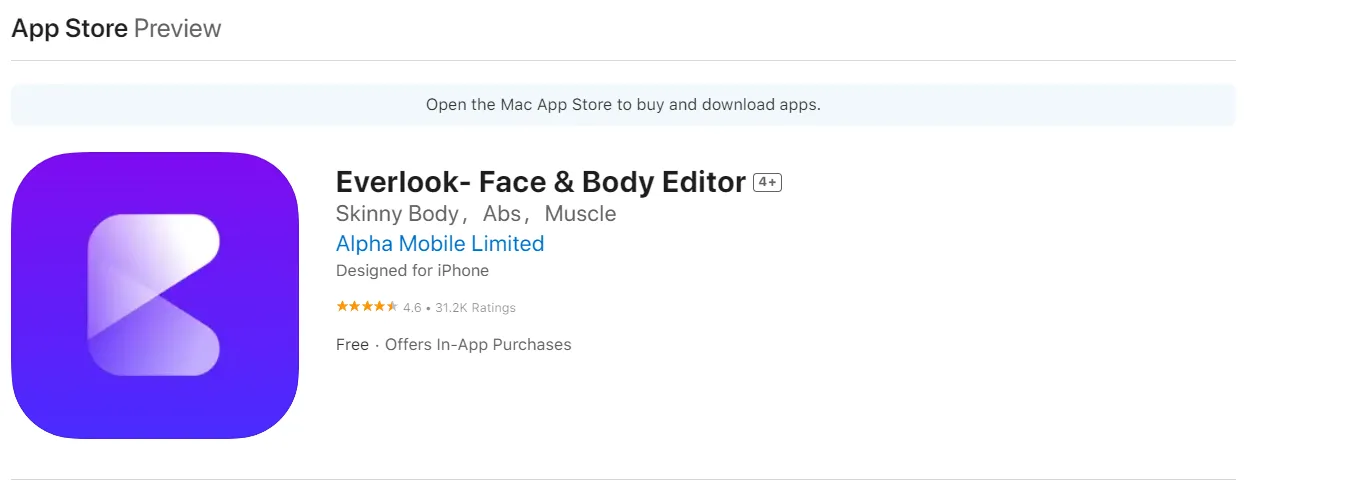Click the last partially filled rating star
The height and width of the screenshot is (480, 1356).
pyautogui.click(x=393, y=307)
